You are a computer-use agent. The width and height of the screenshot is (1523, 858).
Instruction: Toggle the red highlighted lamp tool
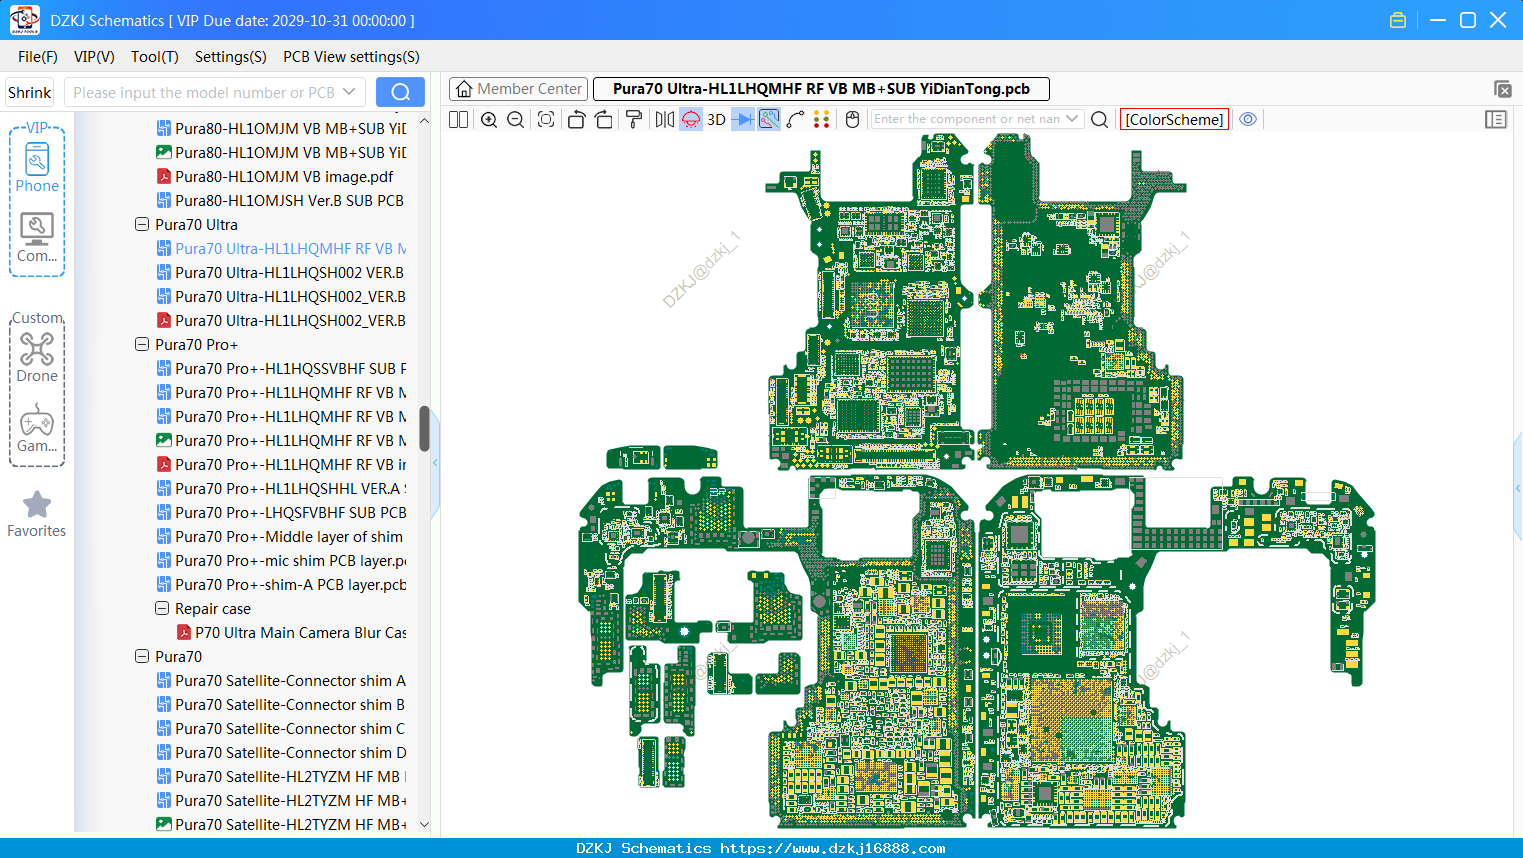coord(691,119)
